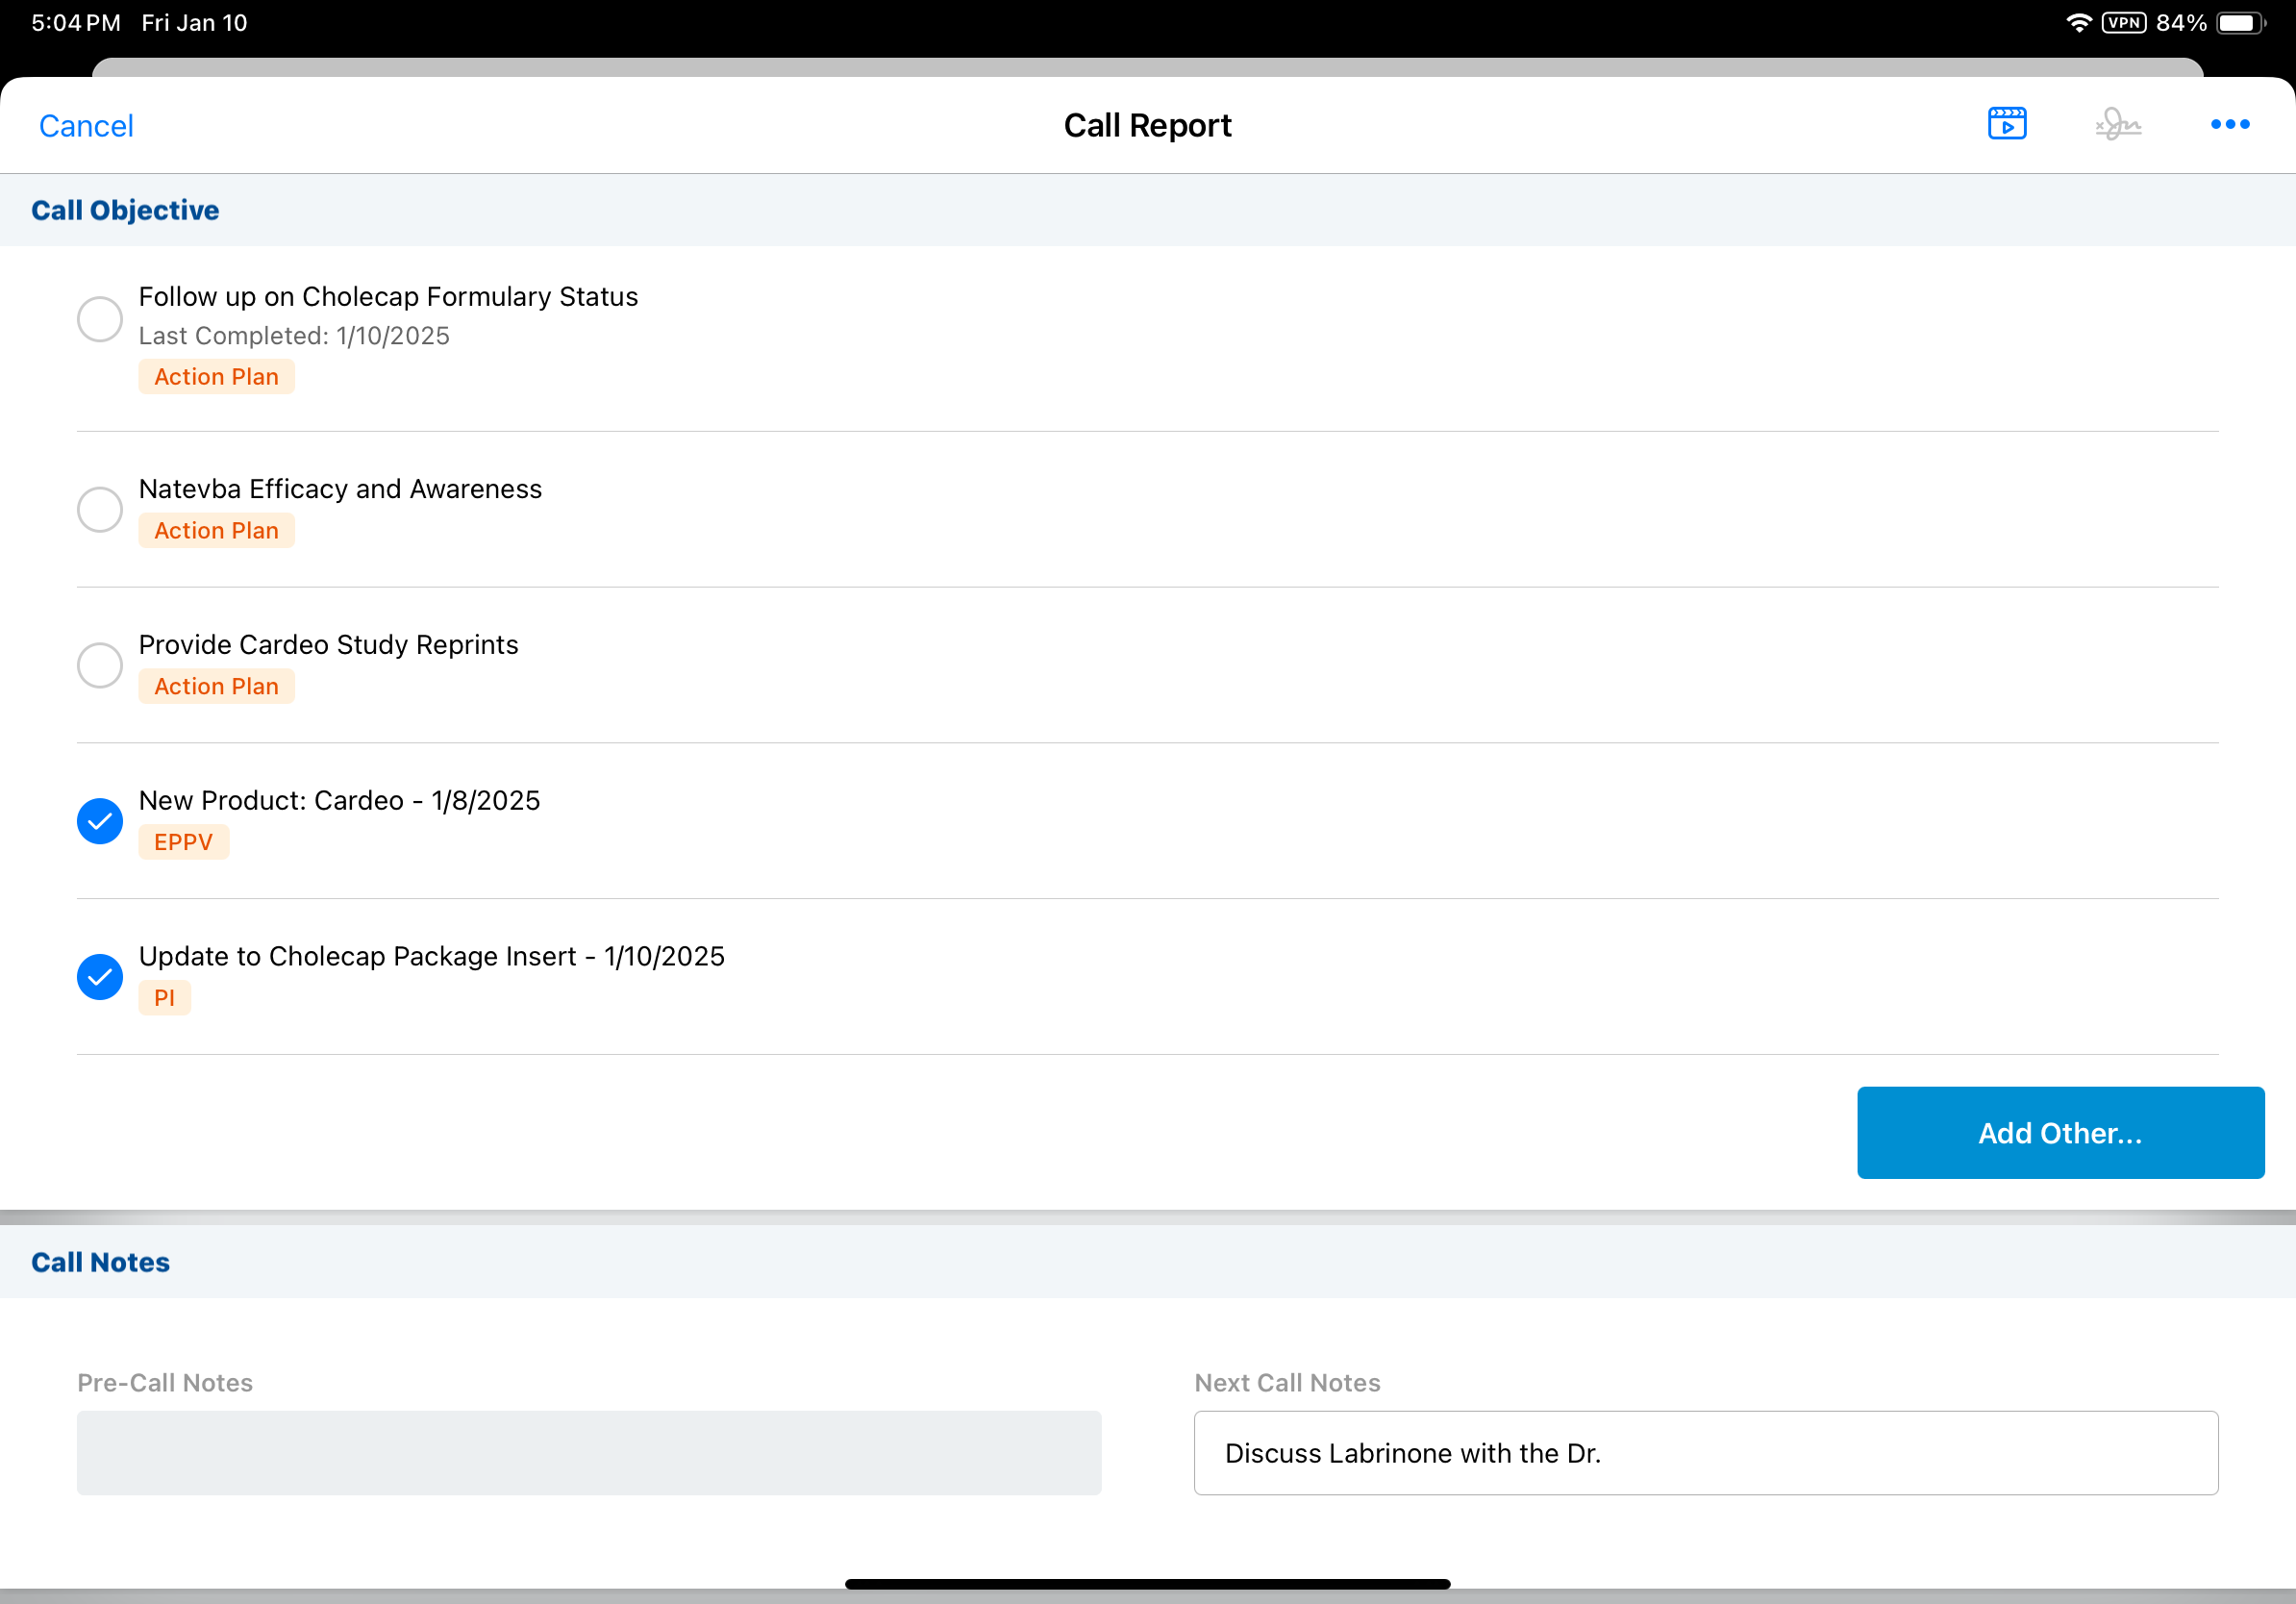
Task: Tap the Call Objective section header
Action: [125, 210]
